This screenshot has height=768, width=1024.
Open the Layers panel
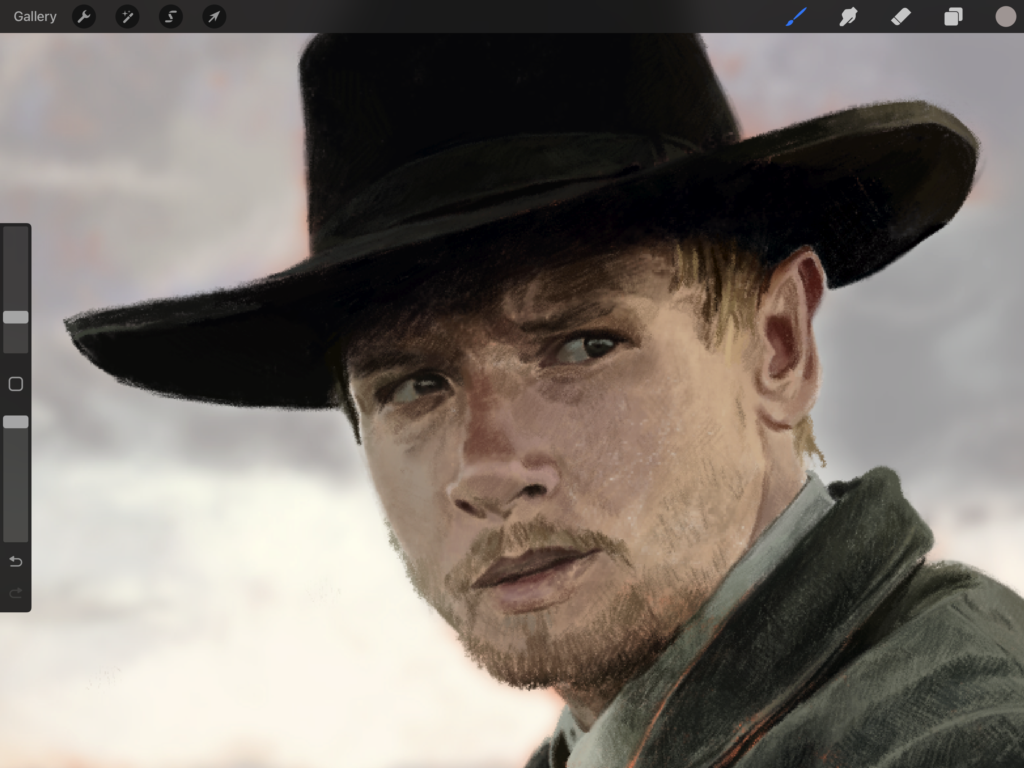pyautogui.click(x=953, y=17)
